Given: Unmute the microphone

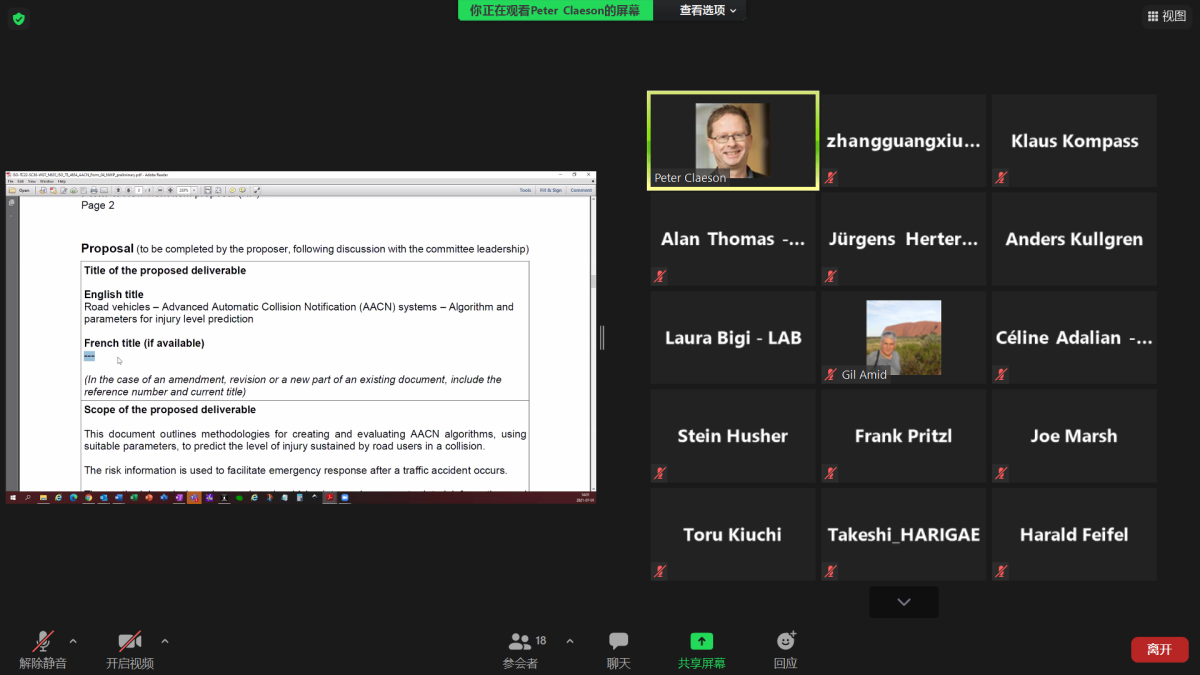Looking at the screenshot, I should (43, 642).
